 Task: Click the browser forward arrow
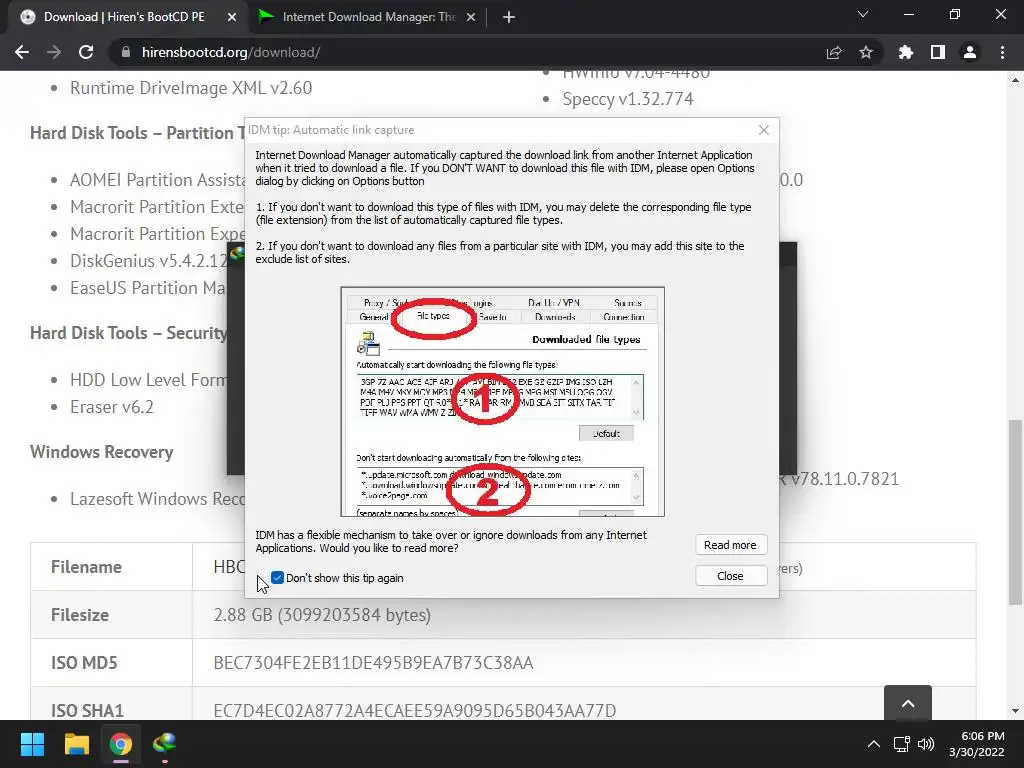(x=54, y=52)
